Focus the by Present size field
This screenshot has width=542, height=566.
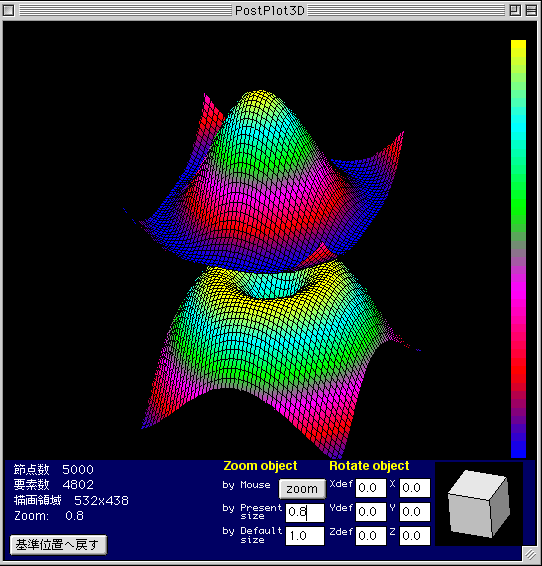tap(305, 513)
